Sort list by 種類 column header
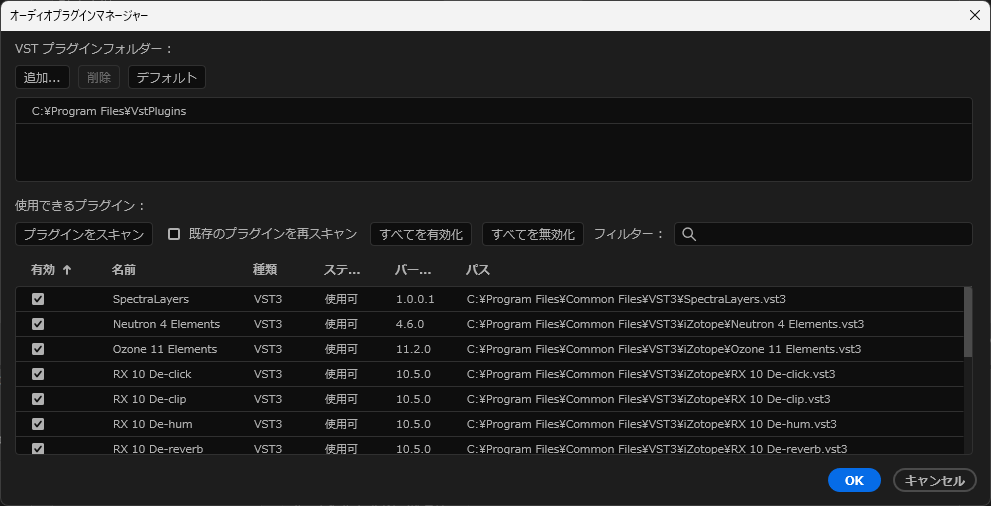991x506 pixels. coord(265,270)
